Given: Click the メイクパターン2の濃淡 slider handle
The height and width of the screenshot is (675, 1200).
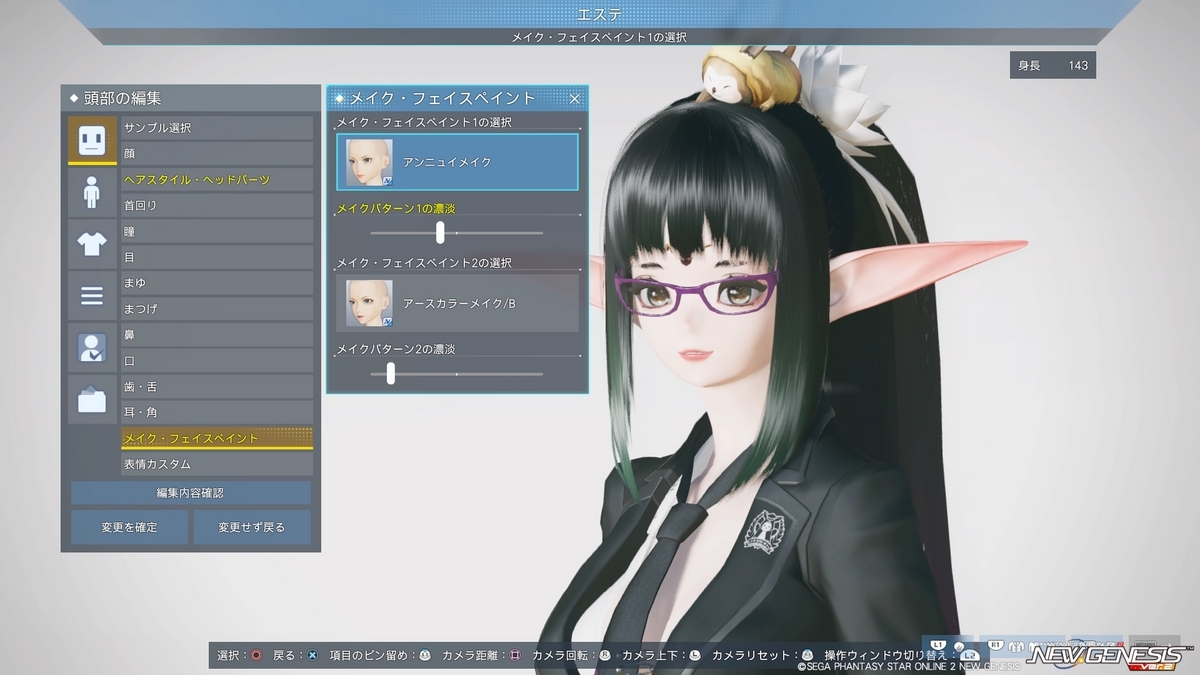Looking at the screenshot, I should coord(391,374).
